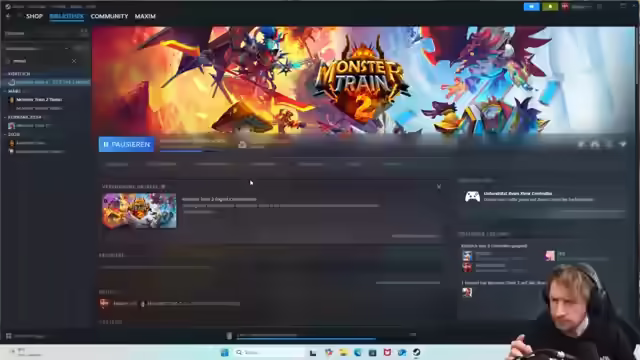Image resolution: width=640 pixels, height=360 pixels.
Task: Open the Windows Start menu
Action: [224, 352]
